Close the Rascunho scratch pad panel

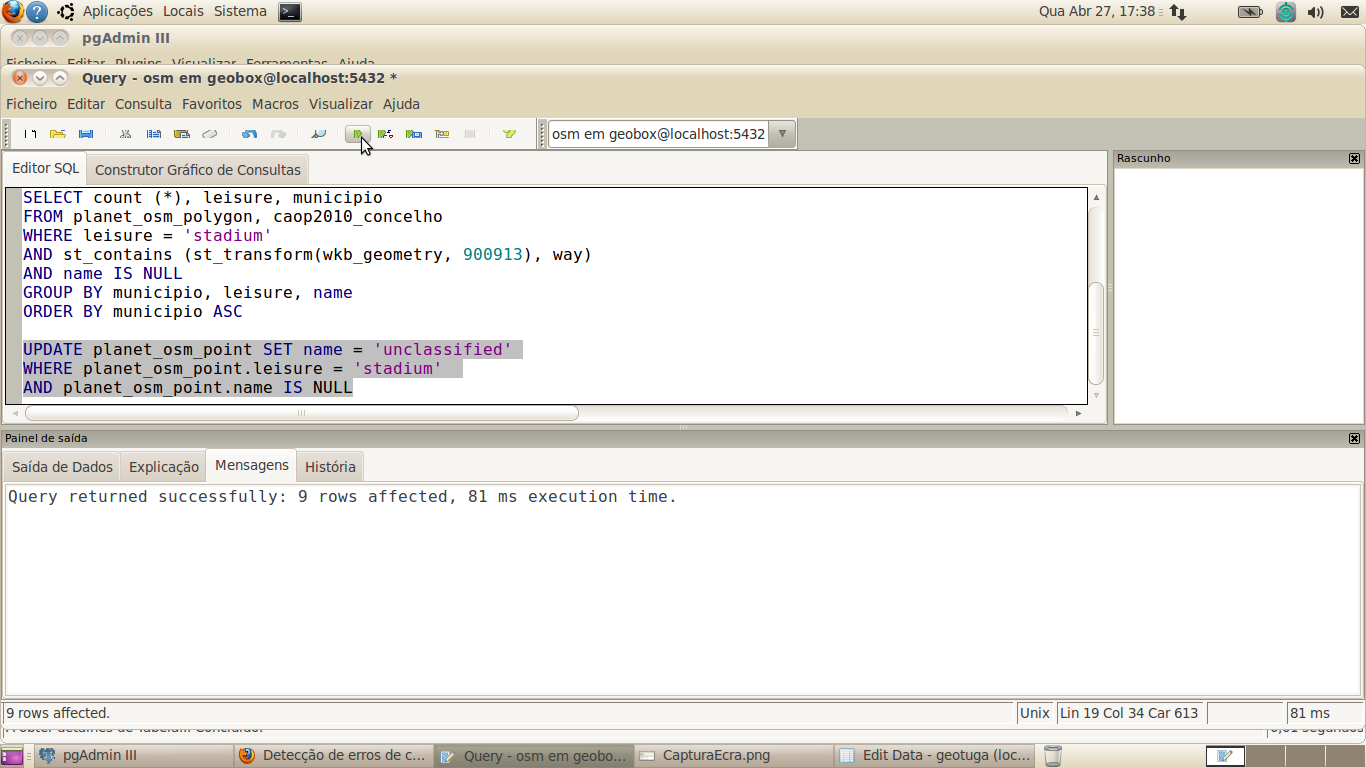click(x=1354, y=159)
